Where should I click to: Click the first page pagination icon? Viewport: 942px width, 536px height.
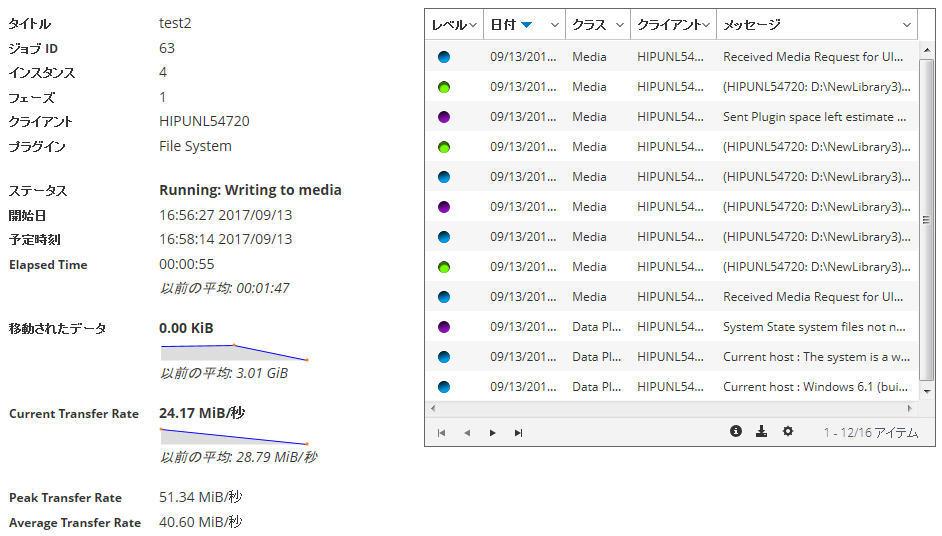(x=442, y=433)
